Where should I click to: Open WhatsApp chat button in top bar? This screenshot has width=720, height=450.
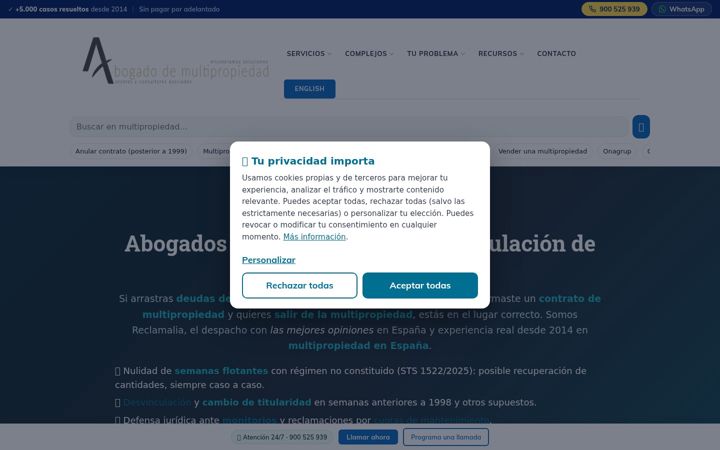click(681, 9)
